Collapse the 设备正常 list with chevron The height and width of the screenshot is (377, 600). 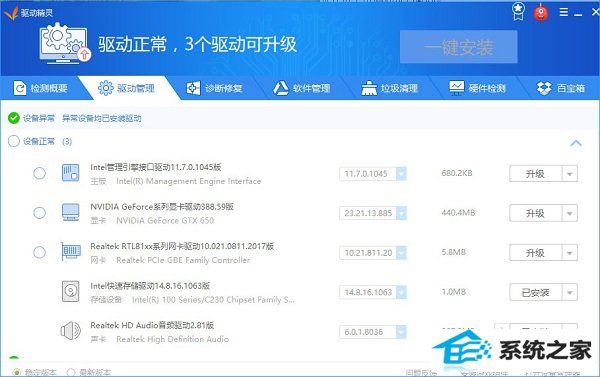click(x=576, y=143)
